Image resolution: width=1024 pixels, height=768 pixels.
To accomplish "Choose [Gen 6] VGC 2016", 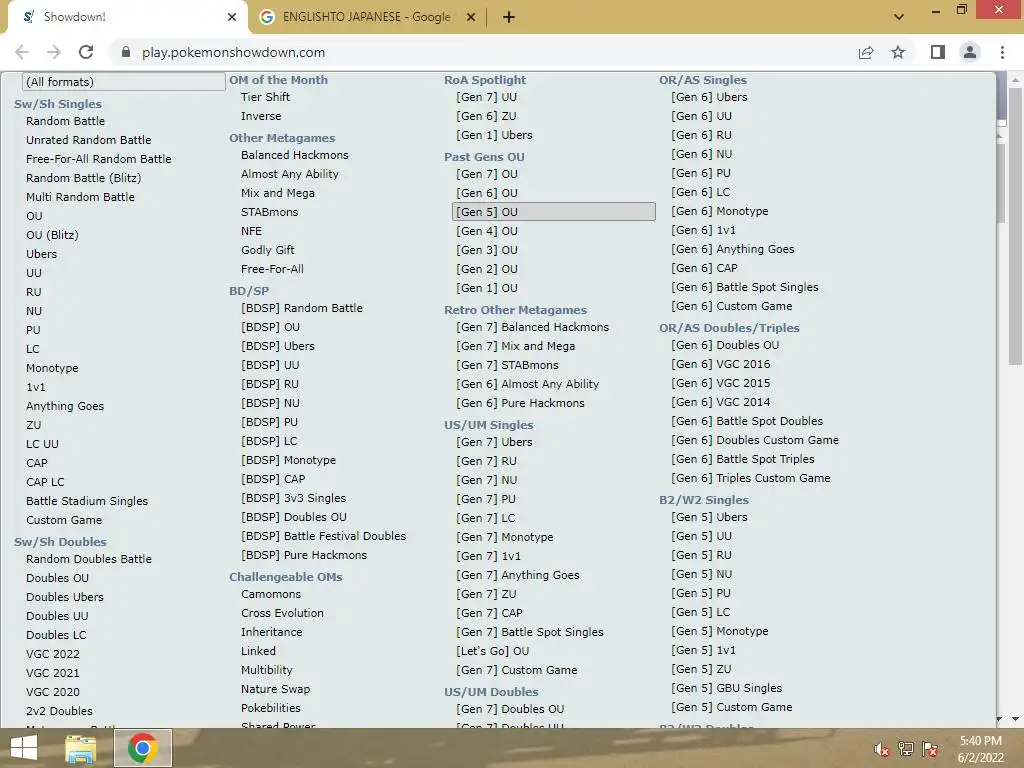I will tap(720, 364).
